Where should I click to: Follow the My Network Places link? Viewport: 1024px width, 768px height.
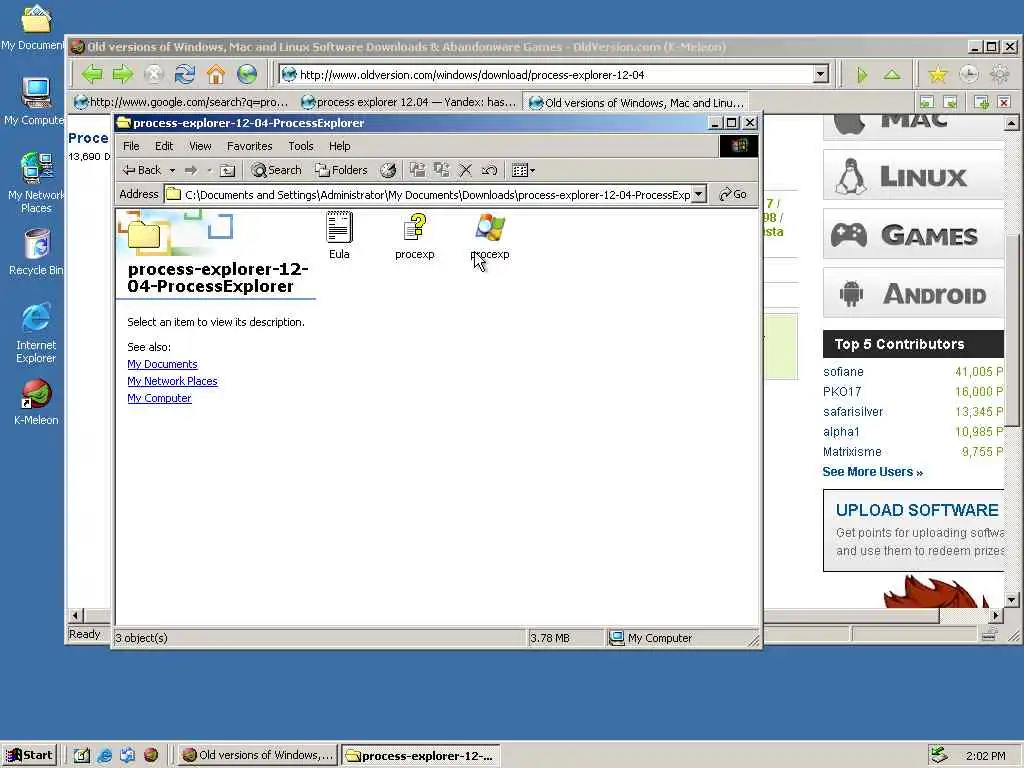172,381
